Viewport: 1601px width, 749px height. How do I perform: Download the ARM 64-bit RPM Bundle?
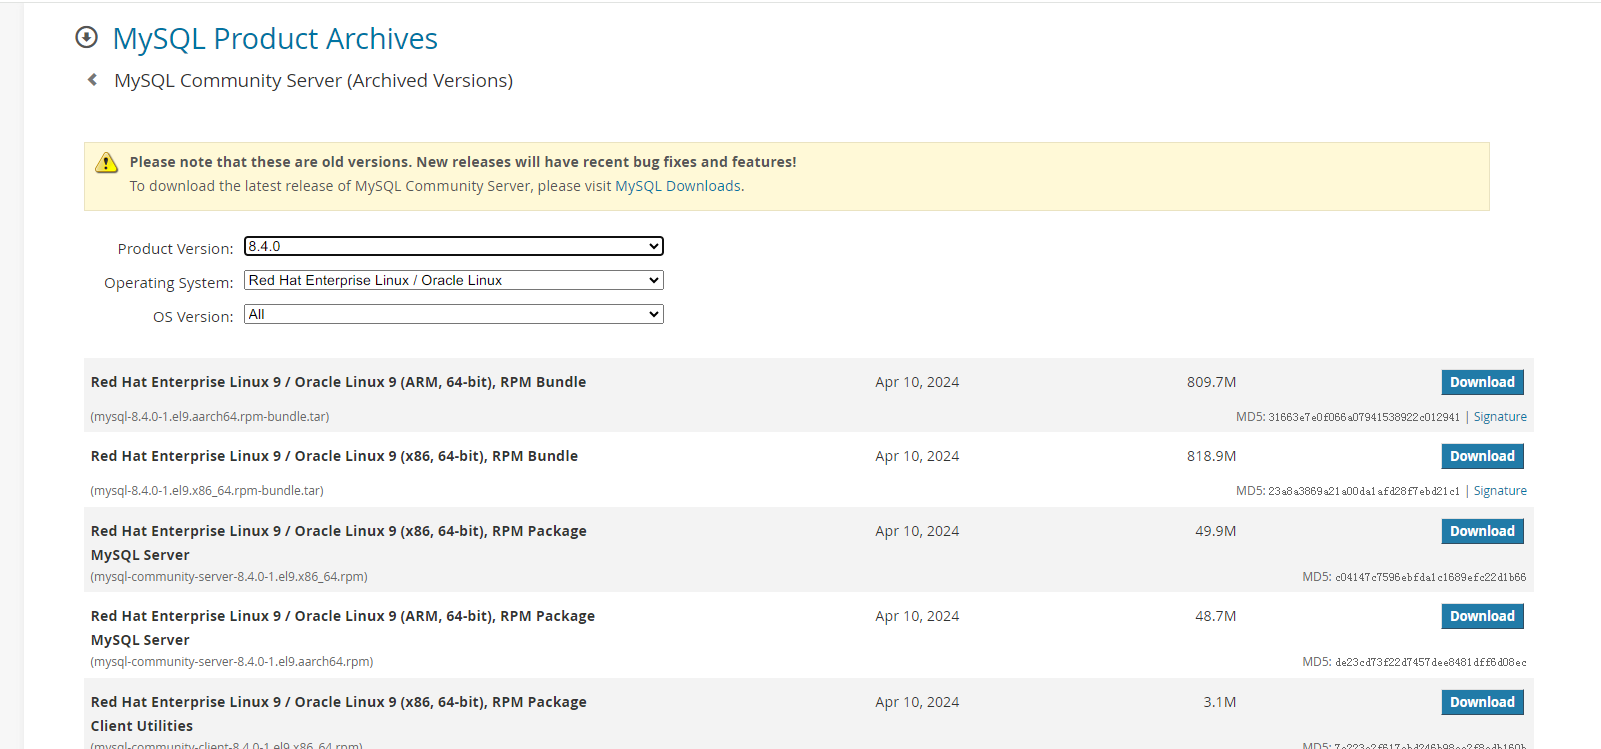(1481, 383)
